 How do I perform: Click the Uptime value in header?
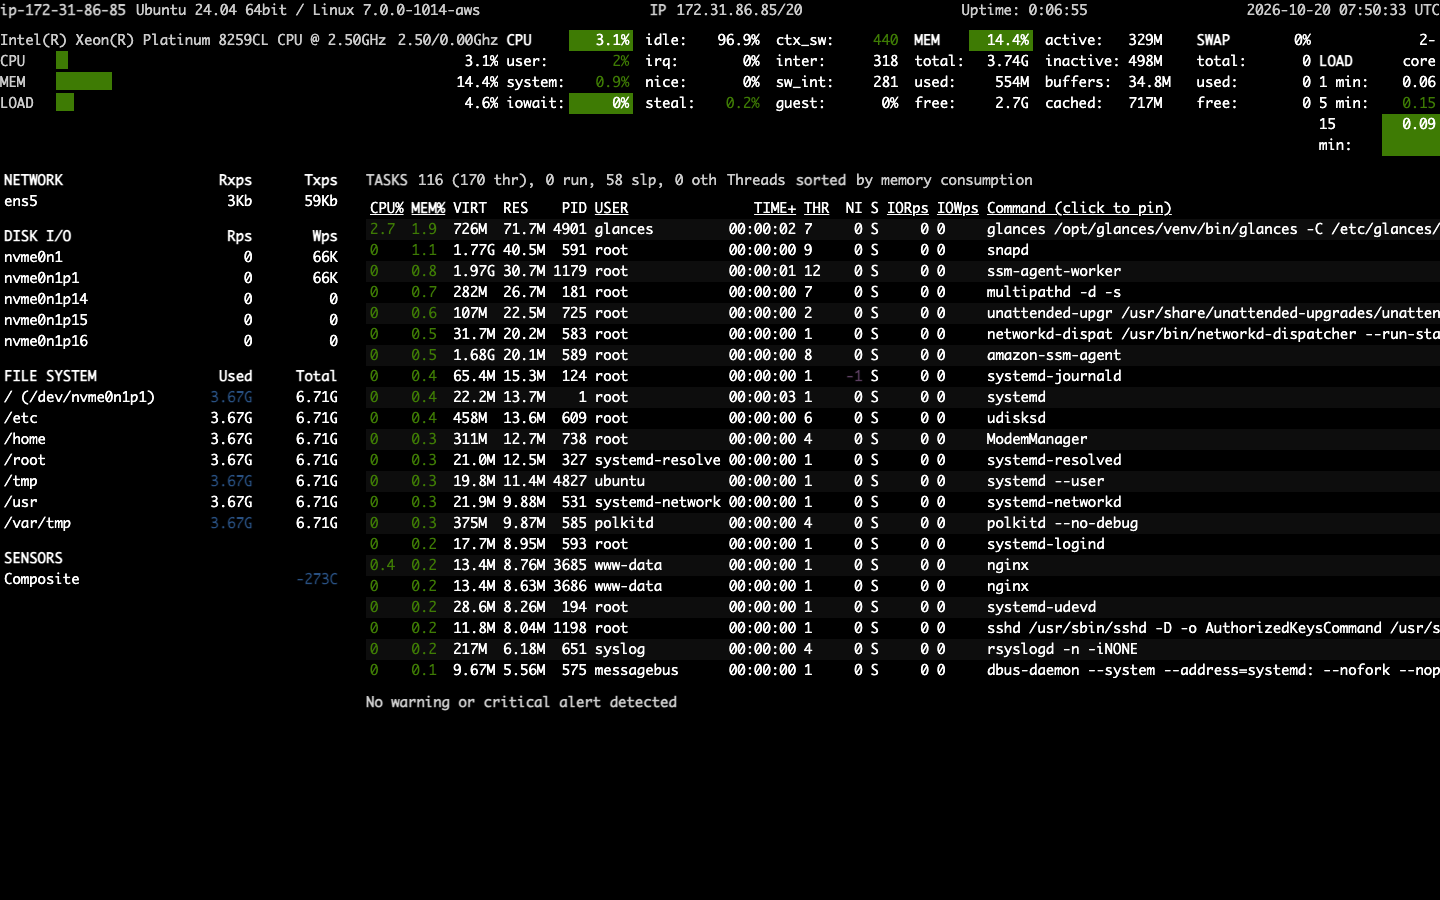click(x=1024, y=10)
